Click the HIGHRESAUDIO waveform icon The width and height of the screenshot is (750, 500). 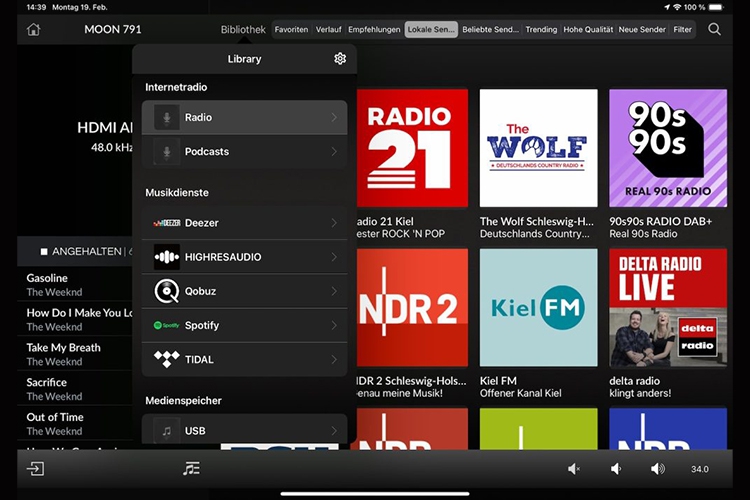pos(166,257)
